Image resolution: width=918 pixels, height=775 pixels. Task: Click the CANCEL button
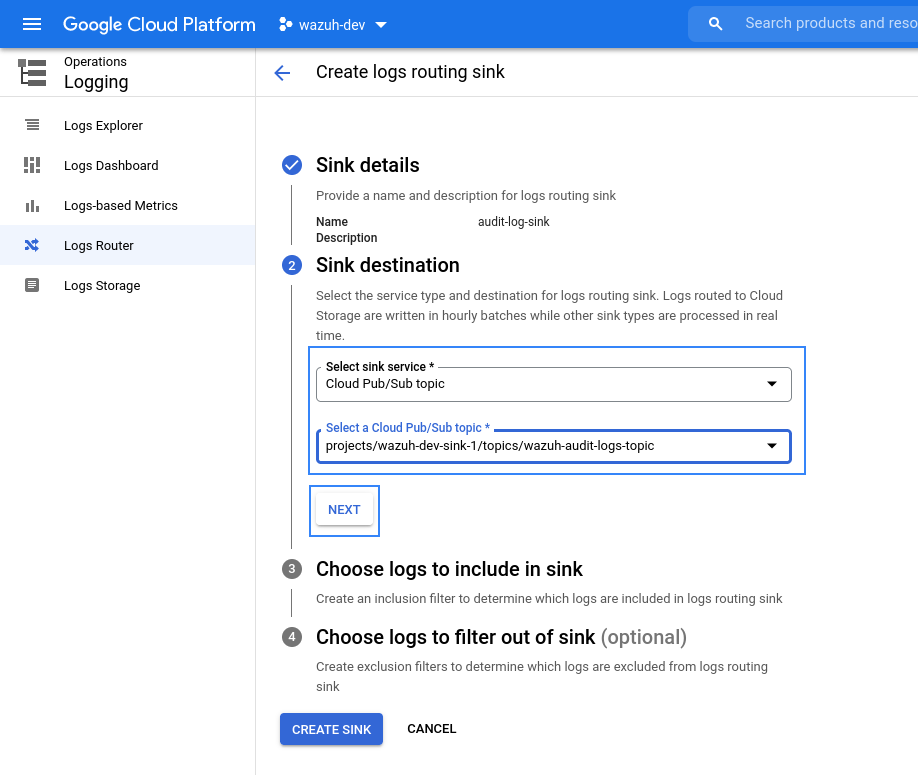point(431,729)
